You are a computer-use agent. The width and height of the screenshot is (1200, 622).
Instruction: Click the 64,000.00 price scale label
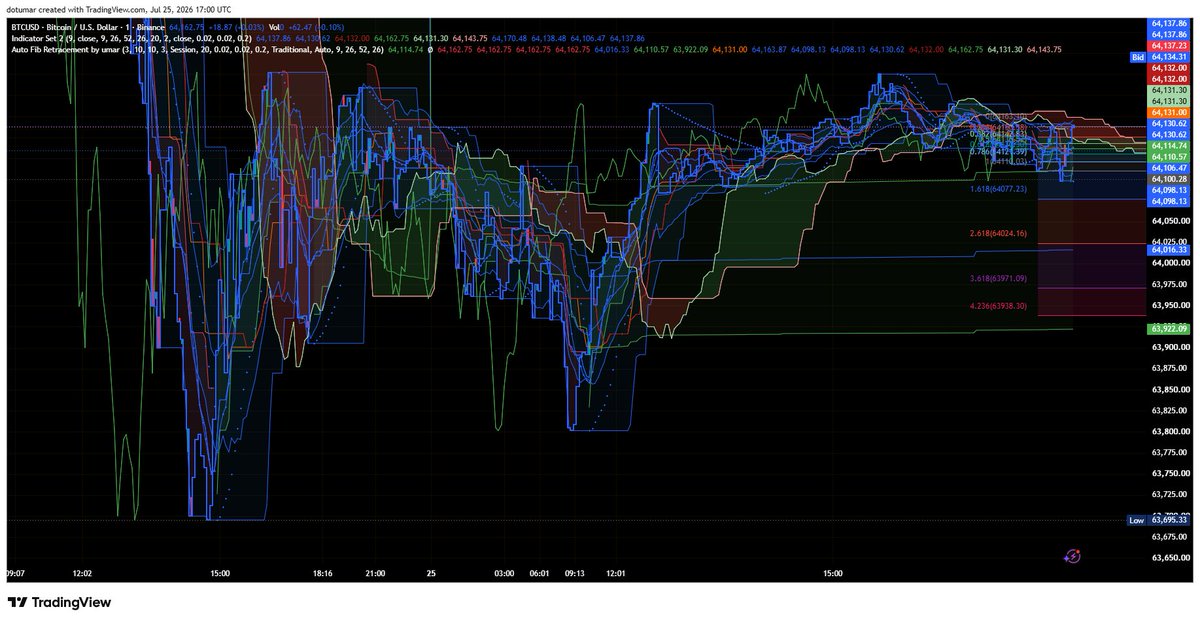coord(1169,263)
